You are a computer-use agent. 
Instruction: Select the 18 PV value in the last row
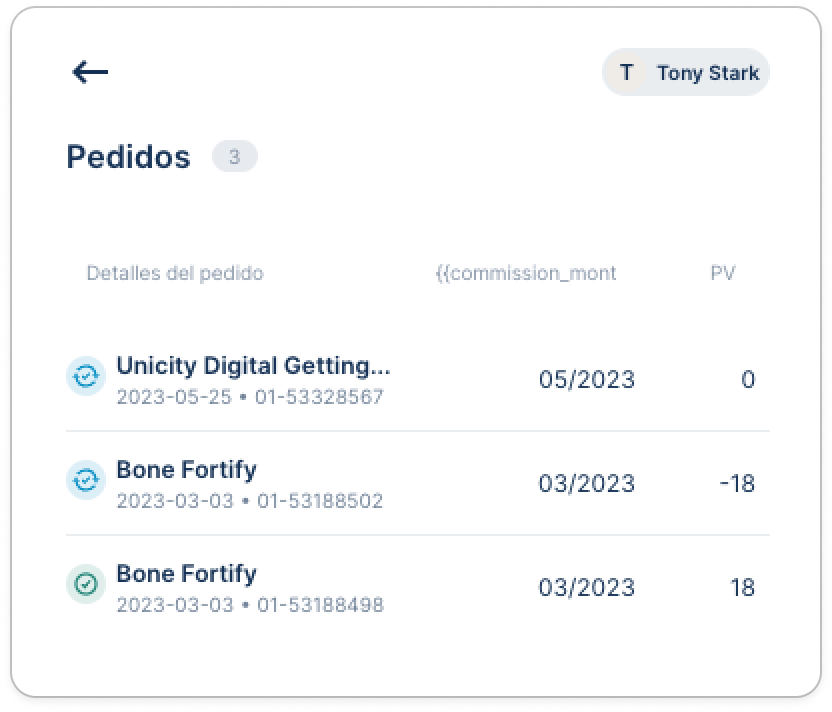point(742,587)
